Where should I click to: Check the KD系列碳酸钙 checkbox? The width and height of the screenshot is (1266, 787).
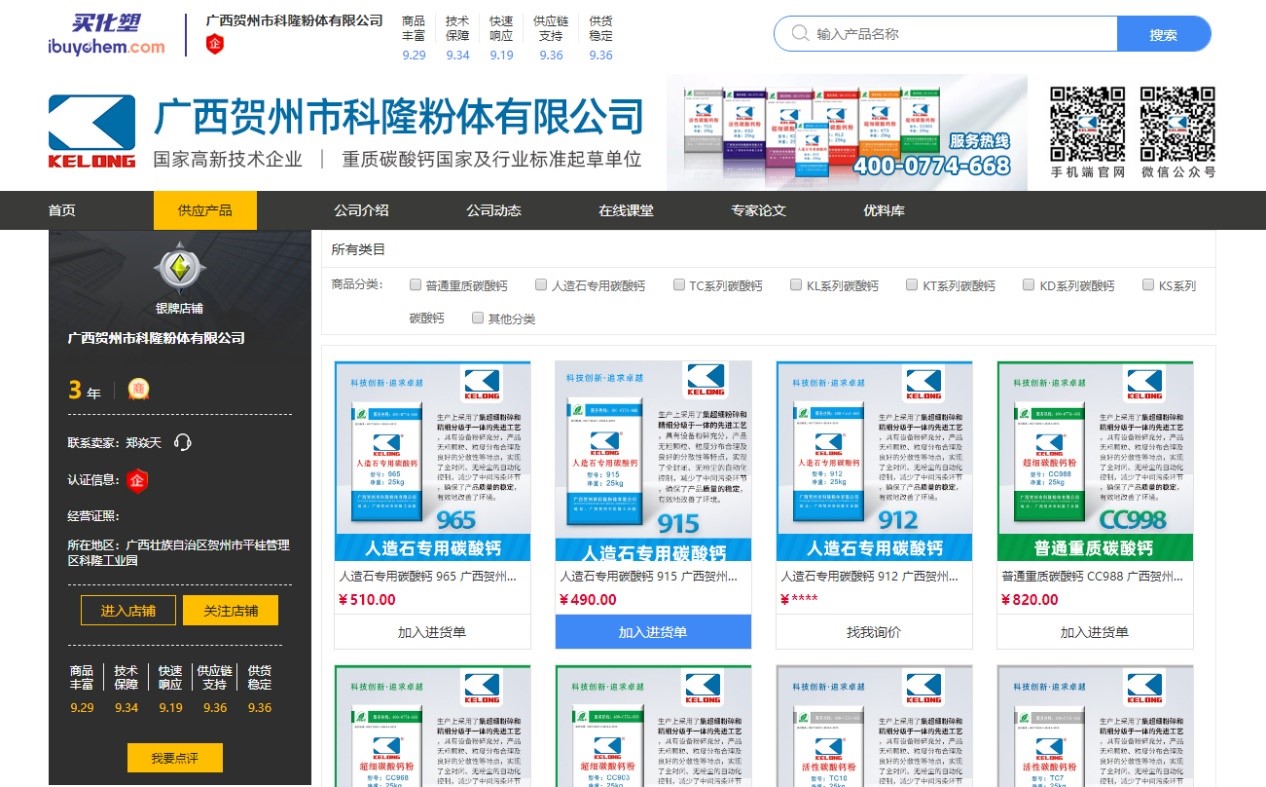point(1029,285)
